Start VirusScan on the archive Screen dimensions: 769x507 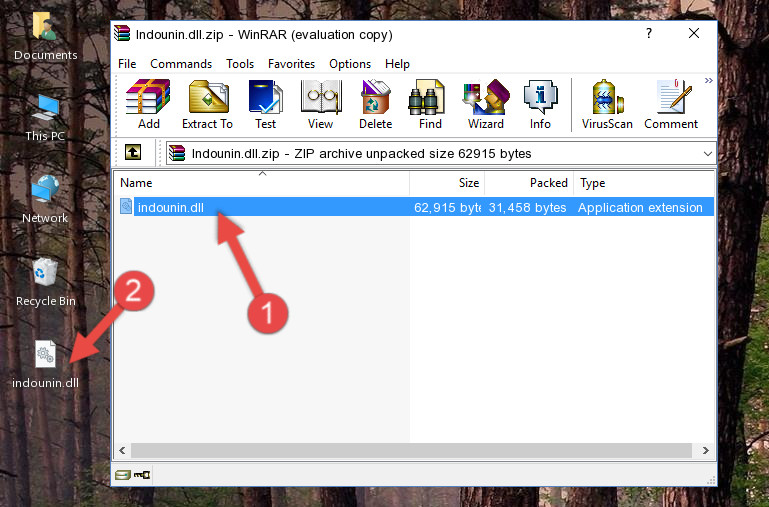[607, 104]
